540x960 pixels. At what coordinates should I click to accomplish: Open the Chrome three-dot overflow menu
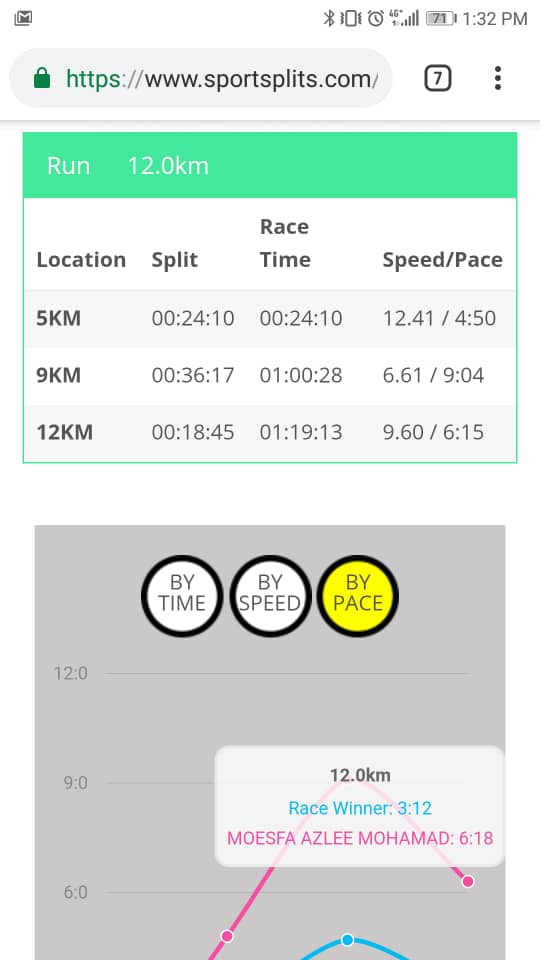pyautogui.click(x=497, y=78)
